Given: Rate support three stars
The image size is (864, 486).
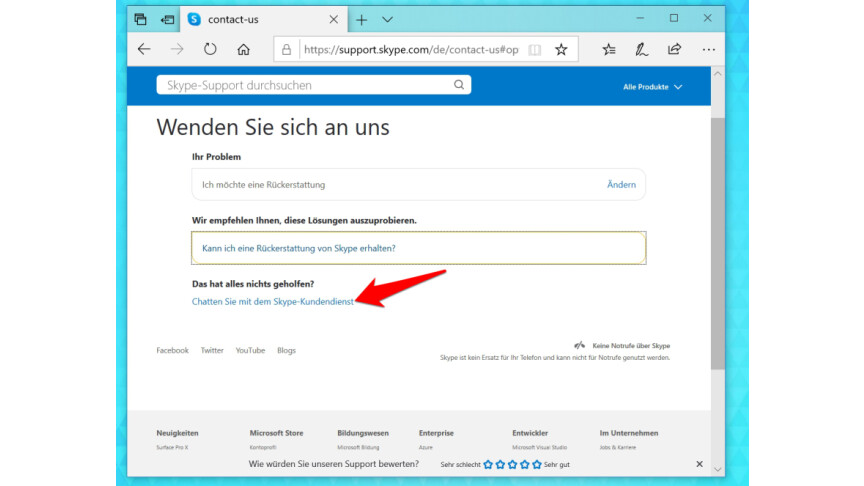Looking at the screenshot, I should [512, 465].
